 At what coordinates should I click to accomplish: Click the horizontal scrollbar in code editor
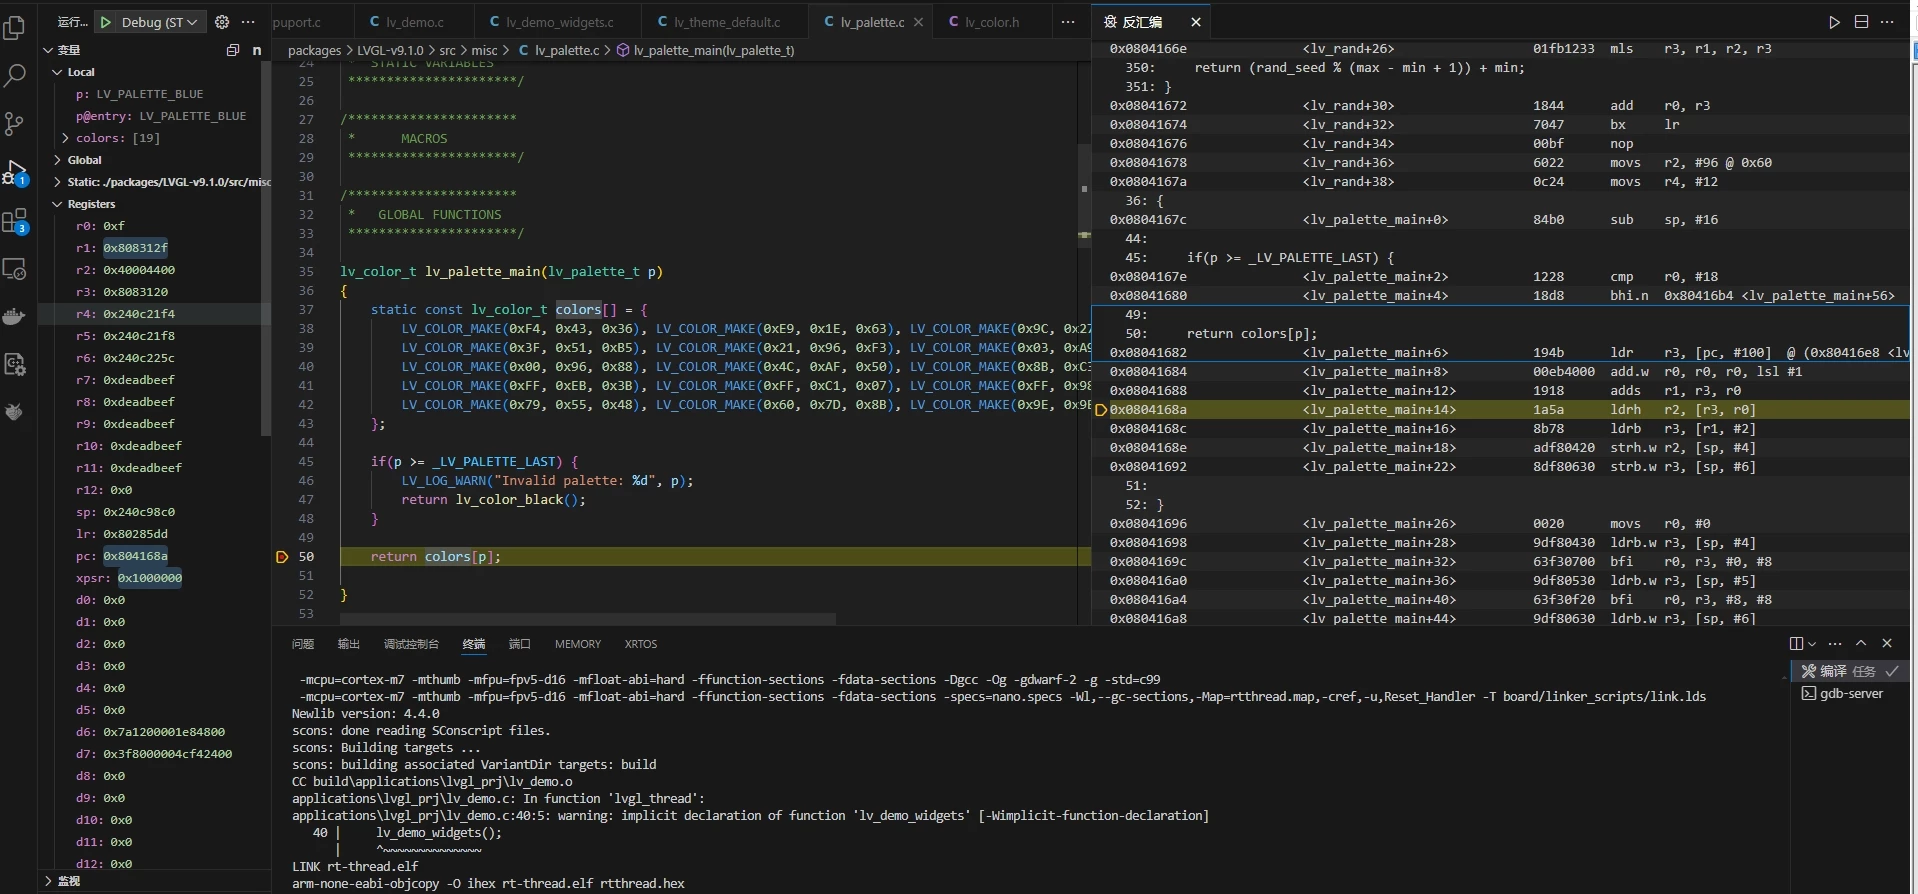tap(588, 620)
